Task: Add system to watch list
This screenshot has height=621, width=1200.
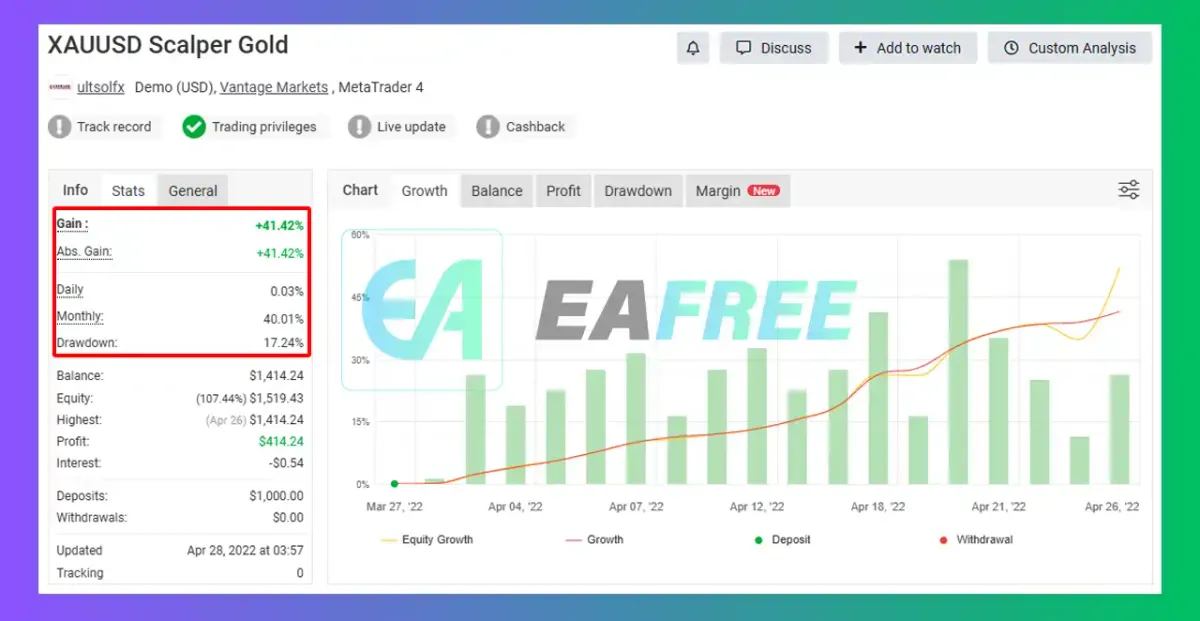Action: pyautogui.click(x=908, y=48)
